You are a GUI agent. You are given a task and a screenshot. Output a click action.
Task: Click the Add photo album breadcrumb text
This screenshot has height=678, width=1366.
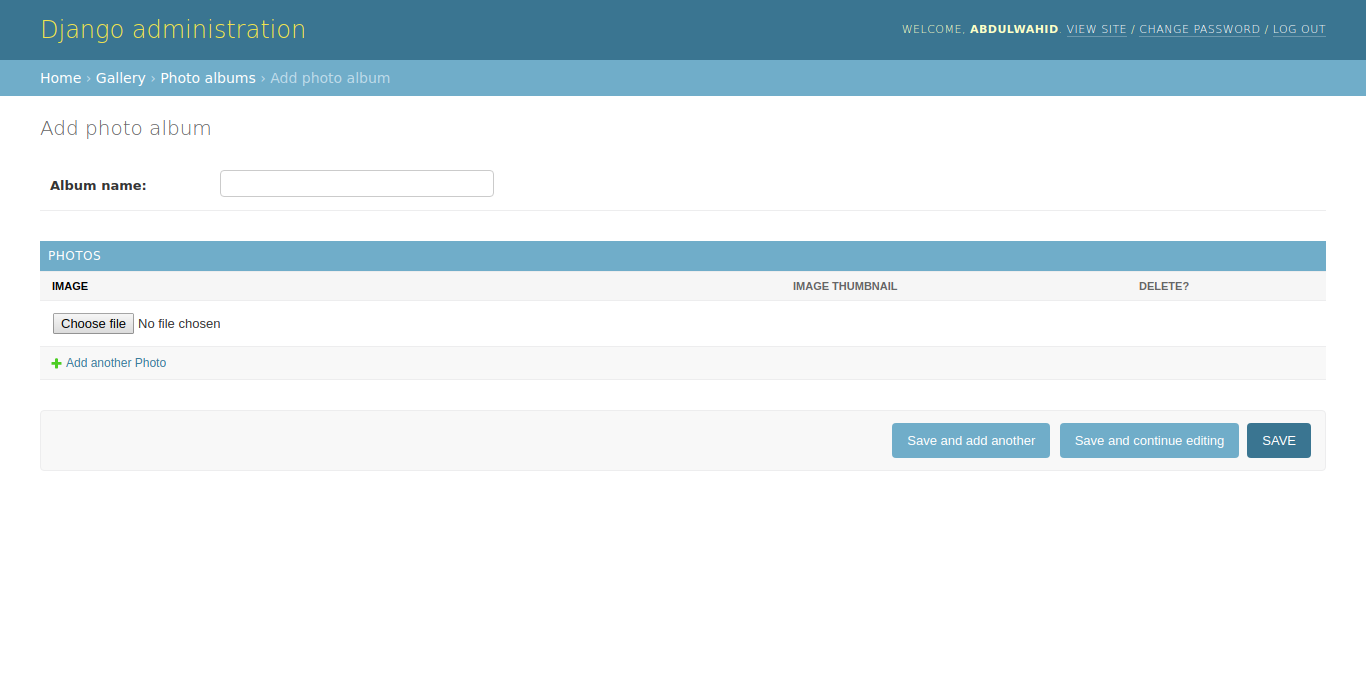point(330,78)
